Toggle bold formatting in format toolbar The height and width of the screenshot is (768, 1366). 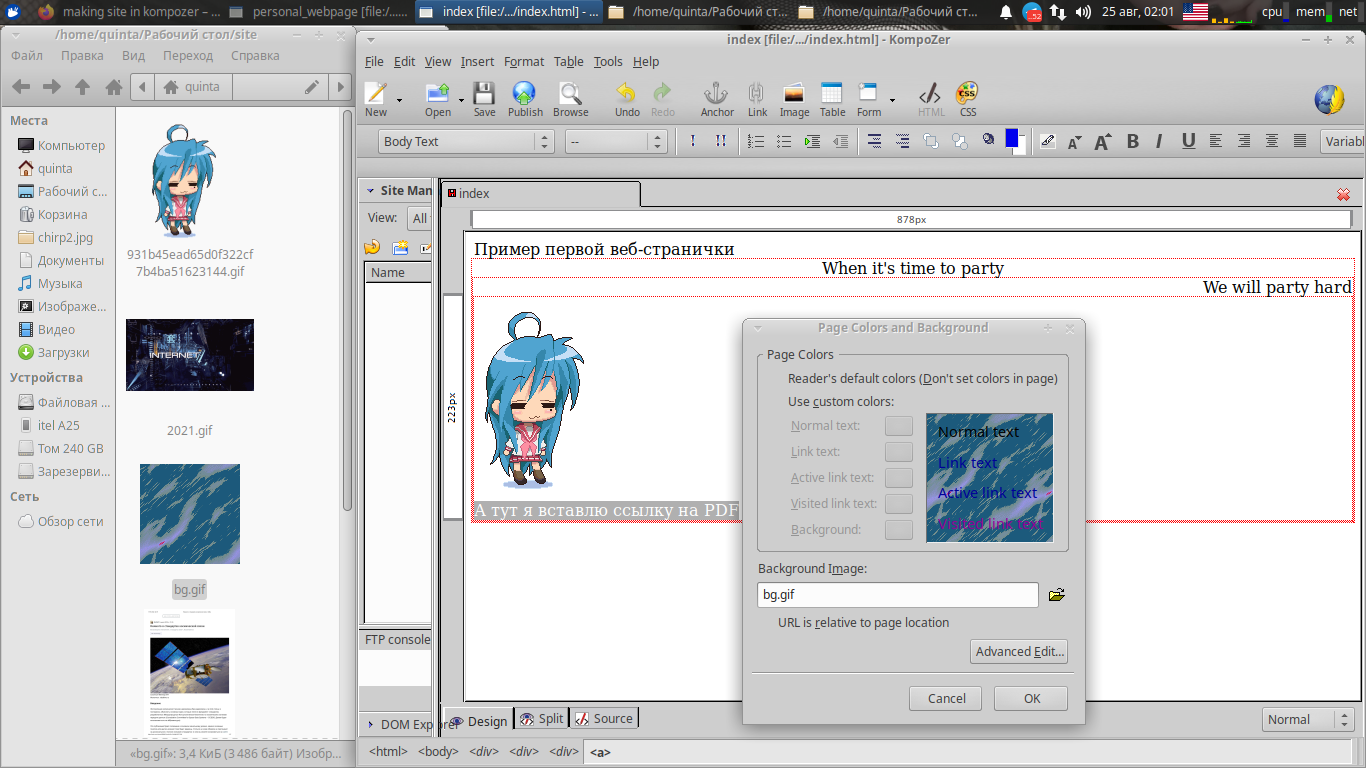click(1133, 142)
